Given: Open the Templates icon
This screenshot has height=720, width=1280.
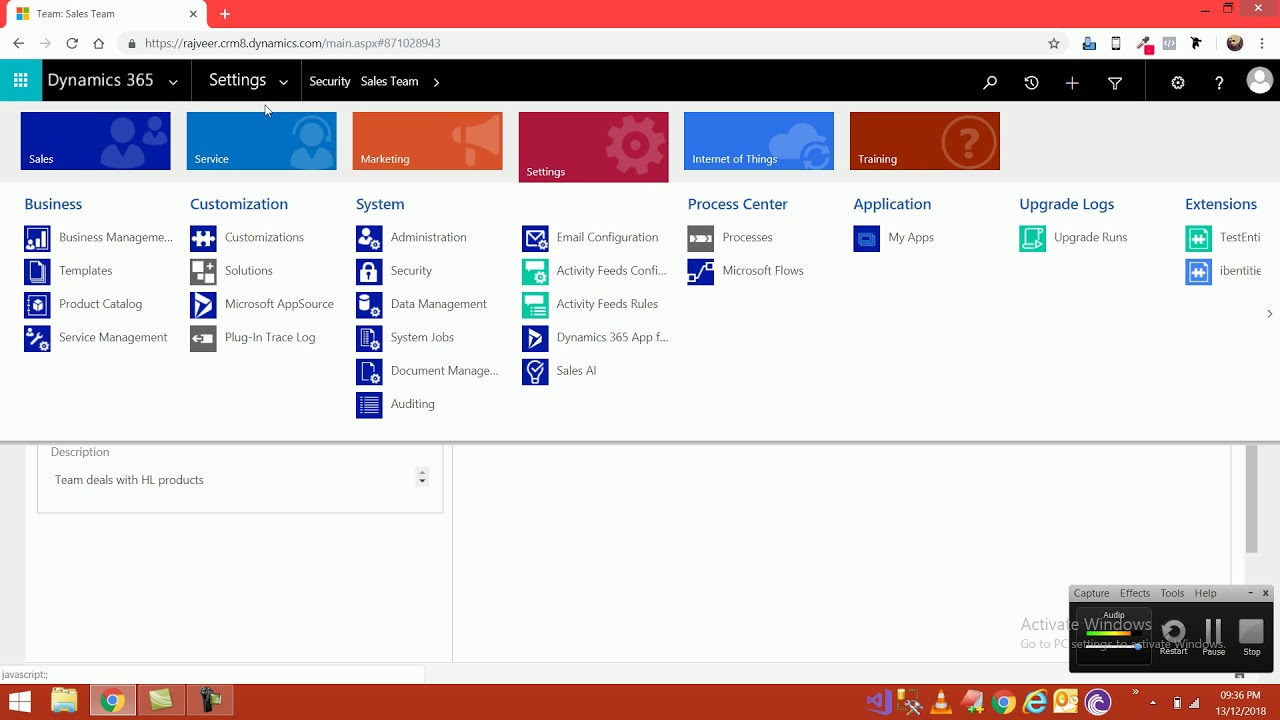Looking at the screenshot, I should tap(37, 271).
